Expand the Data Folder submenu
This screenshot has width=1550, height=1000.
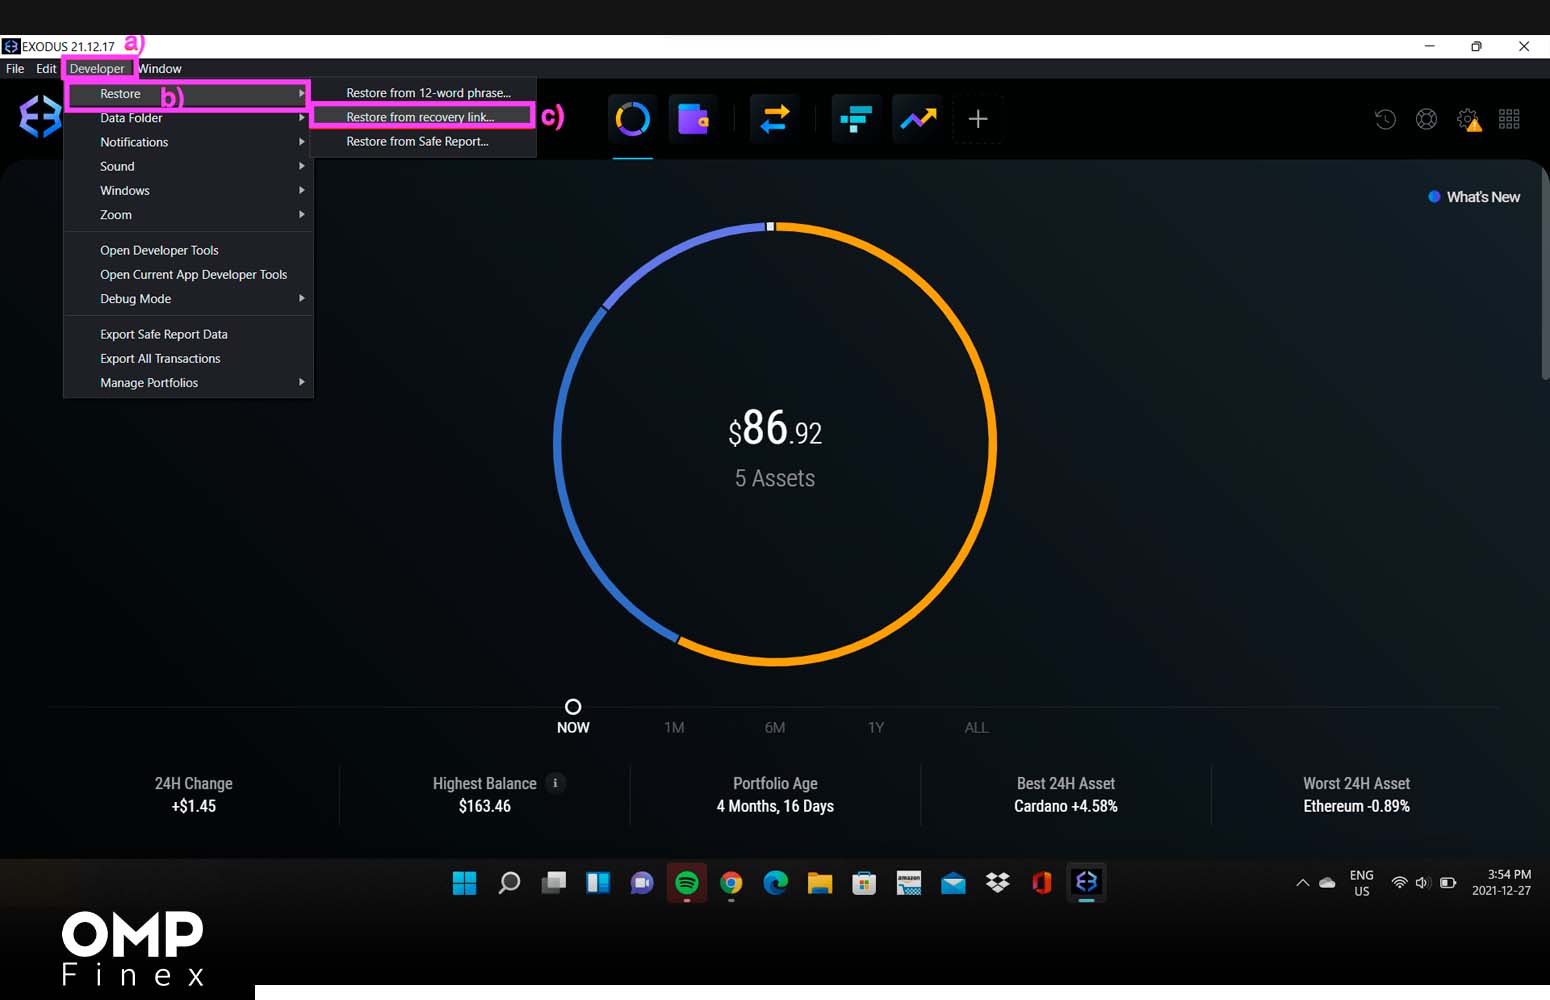tap(188, 118)
